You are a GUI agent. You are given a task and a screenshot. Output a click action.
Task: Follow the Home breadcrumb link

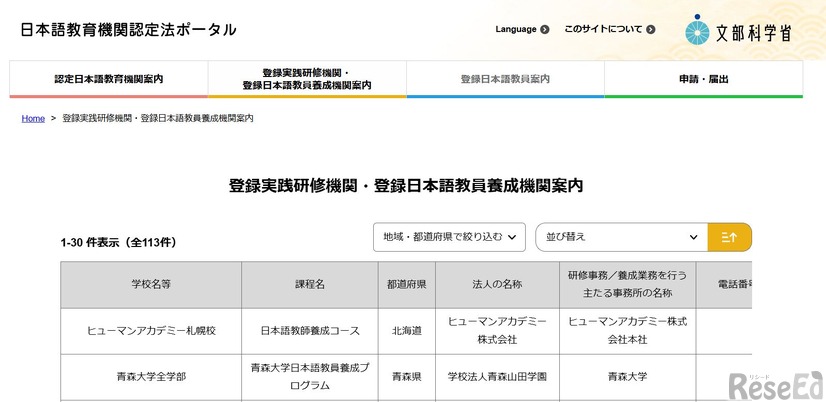[33, 119]
